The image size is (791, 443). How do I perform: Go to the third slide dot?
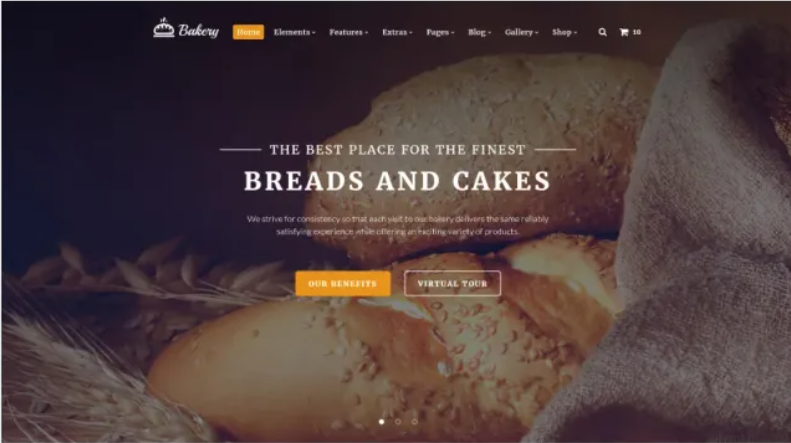tap(415, 421)
